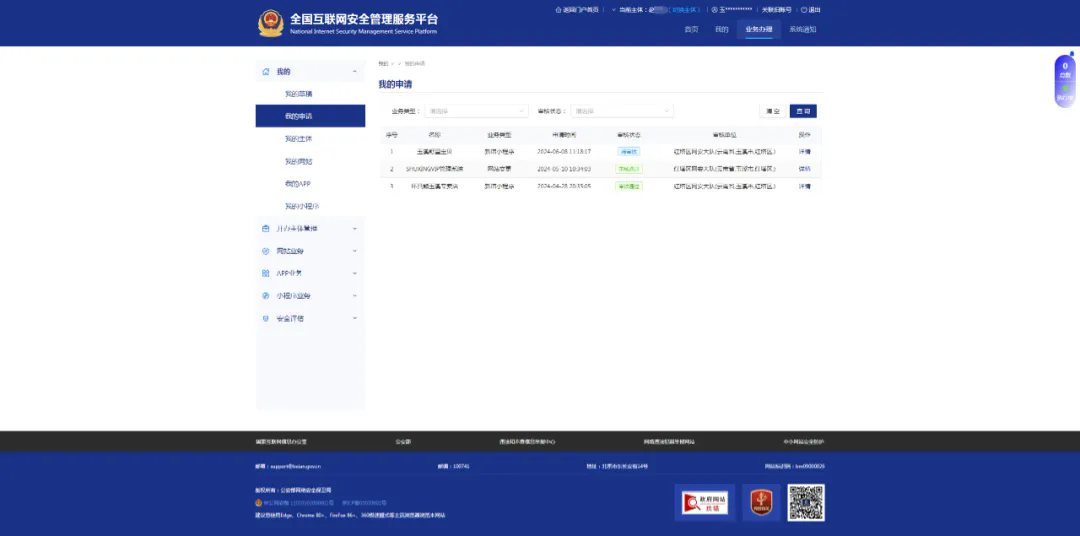
Task: Switch to the 首页 top navigation tab
Action: pos(691,29)
